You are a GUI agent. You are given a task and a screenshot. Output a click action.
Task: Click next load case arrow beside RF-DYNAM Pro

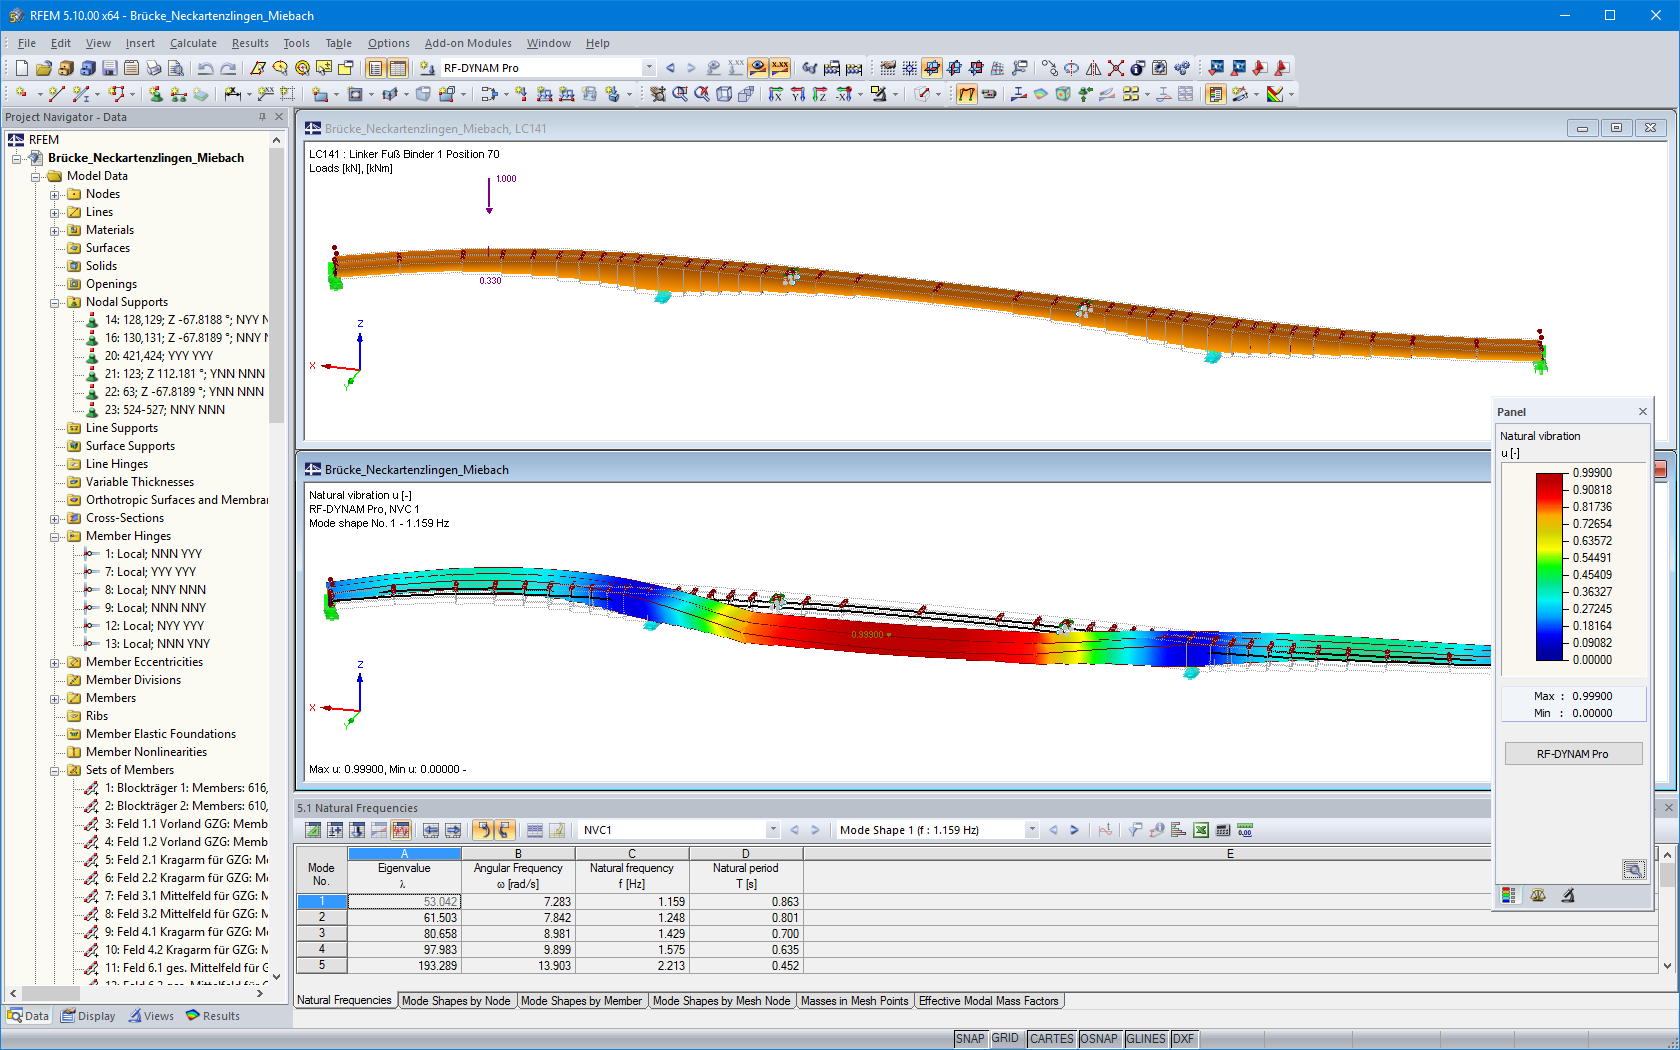point(691,68)
